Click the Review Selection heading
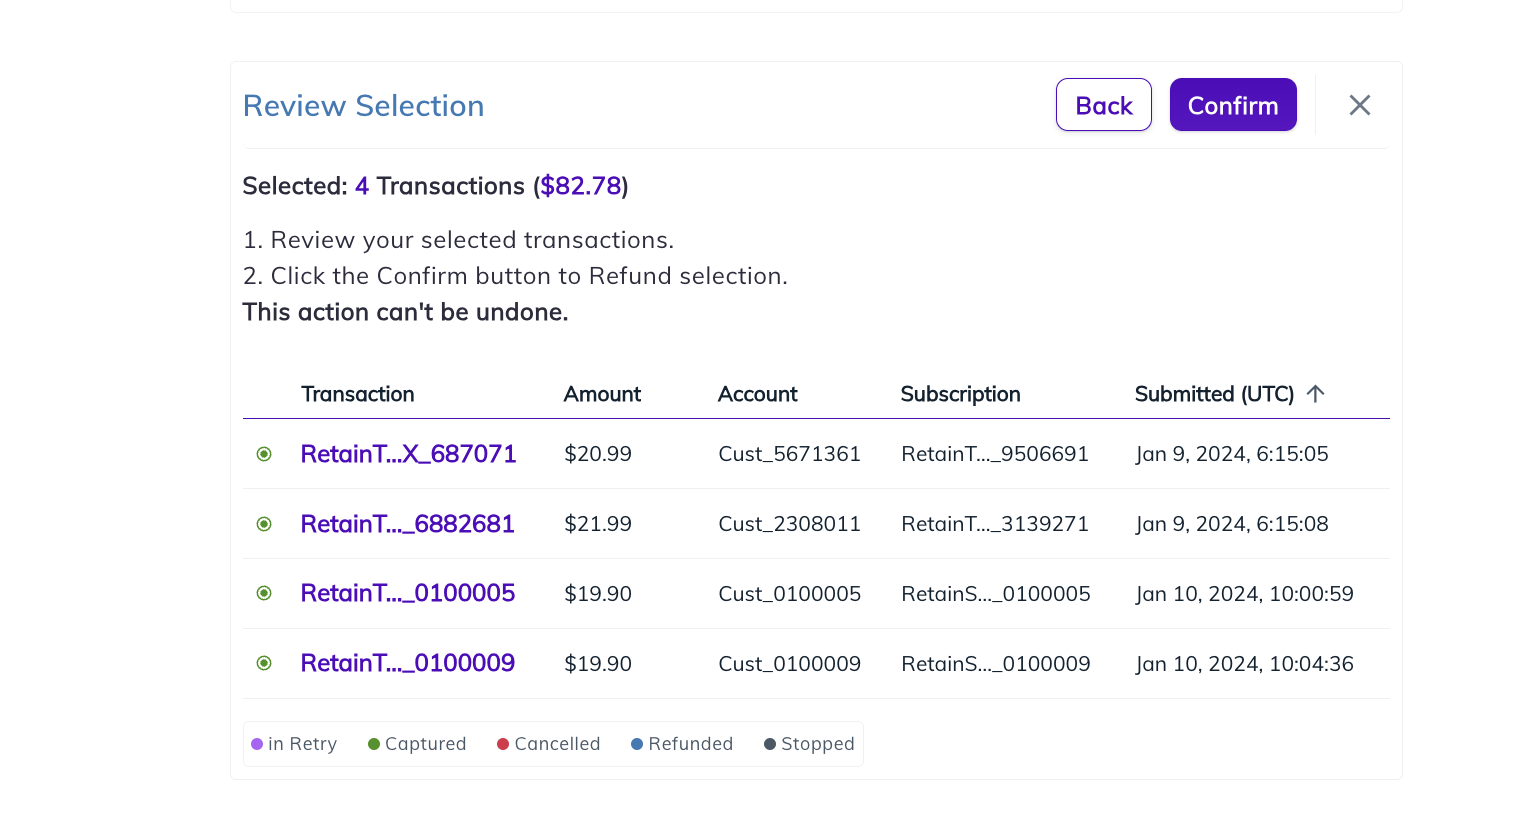 pyautogui.click(x=364, y=106)
